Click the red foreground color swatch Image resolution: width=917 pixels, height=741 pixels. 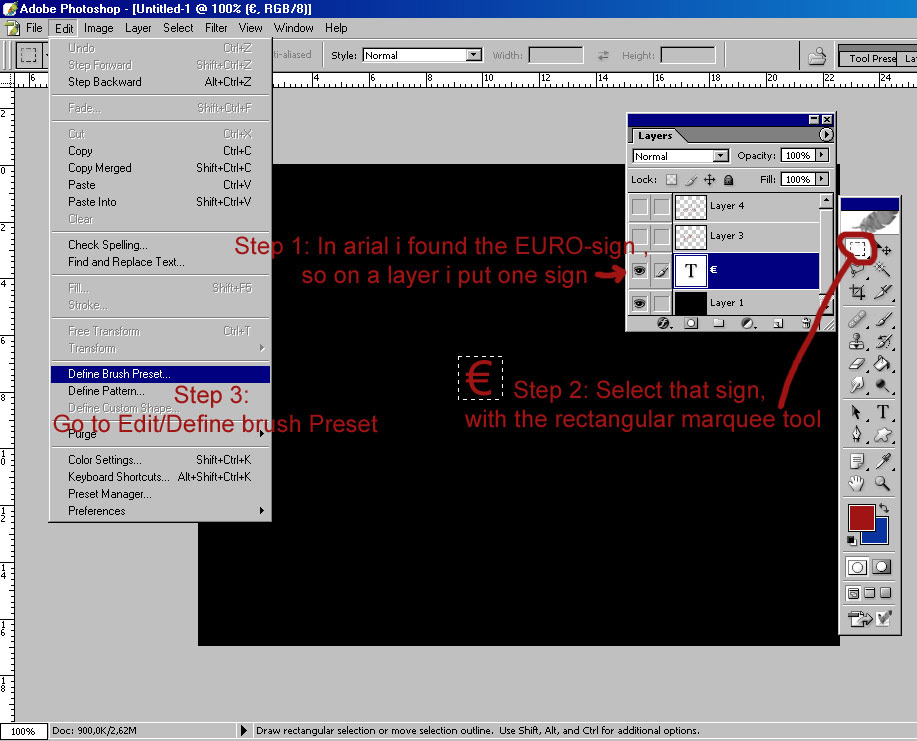(x=860, y=518)
